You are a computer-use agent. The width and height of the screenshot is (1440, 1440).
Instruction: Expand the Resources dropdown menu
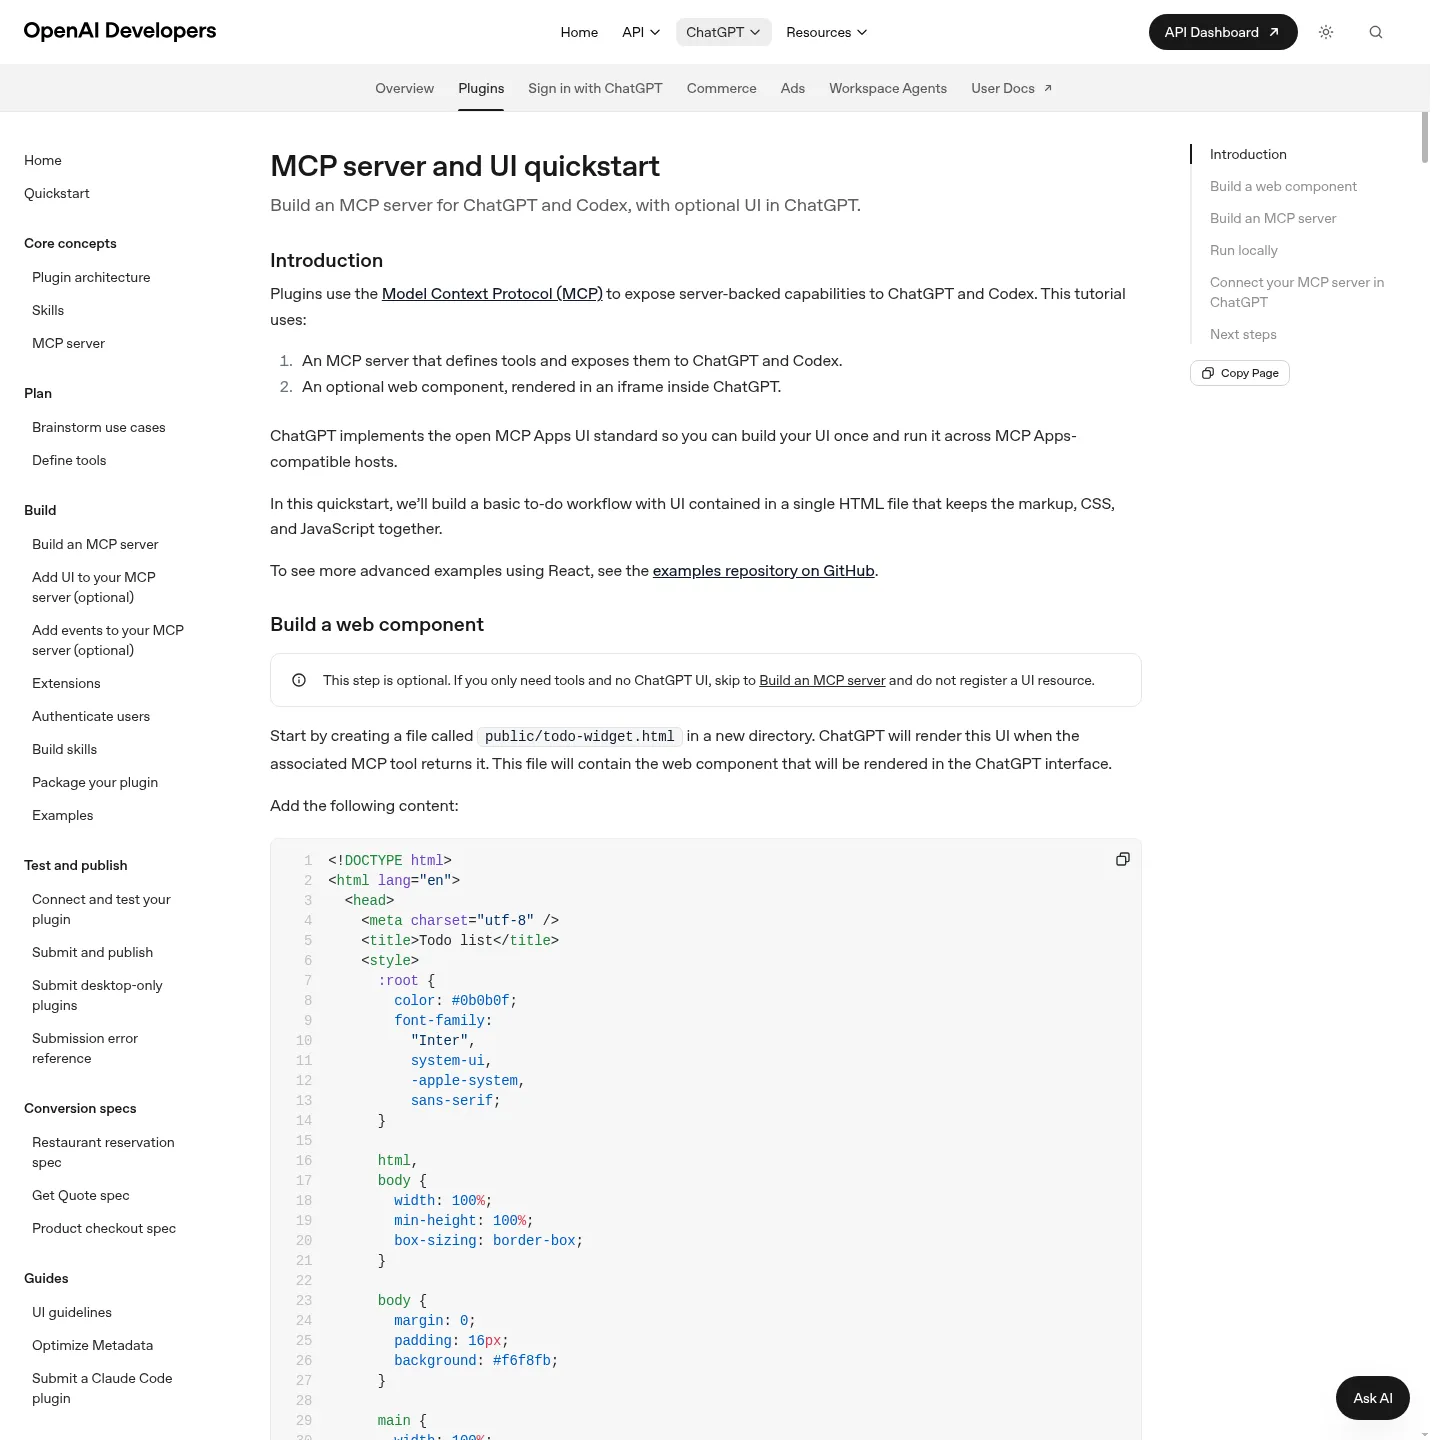pos(826,32)
